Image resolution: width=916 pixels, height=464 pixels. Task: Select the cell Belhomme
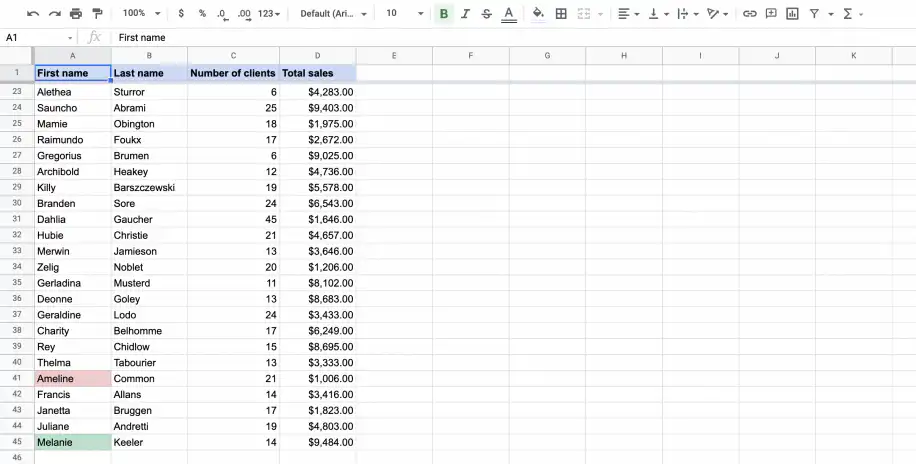tap(149, 330)
